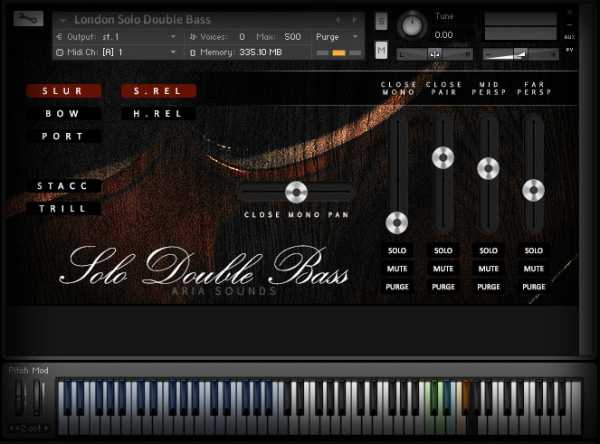Image resolution: width=600 pixels, height=444 pixels.
Task: Click the Tune value 0.00
Action: [443, 35]
